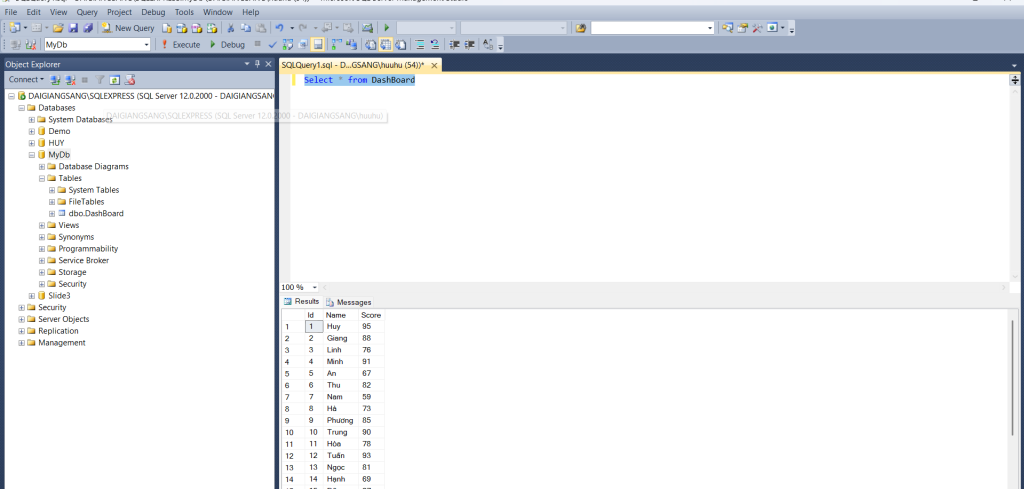
Task: Click the Undo arrow icon
Action: click(279, 28)
